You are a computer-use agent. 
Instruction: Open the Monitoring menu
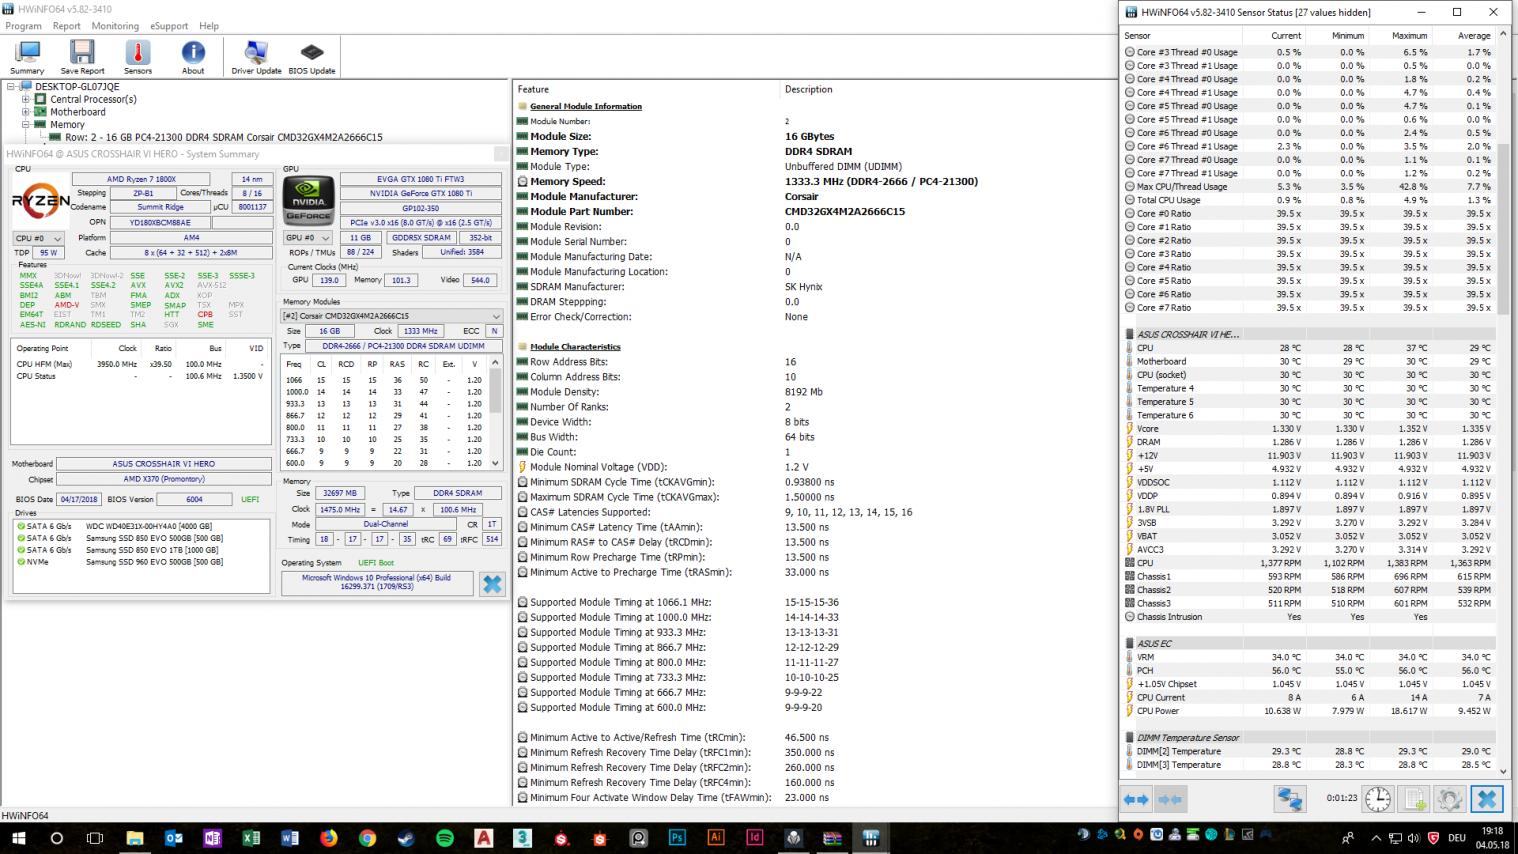(x=115, y=26)
